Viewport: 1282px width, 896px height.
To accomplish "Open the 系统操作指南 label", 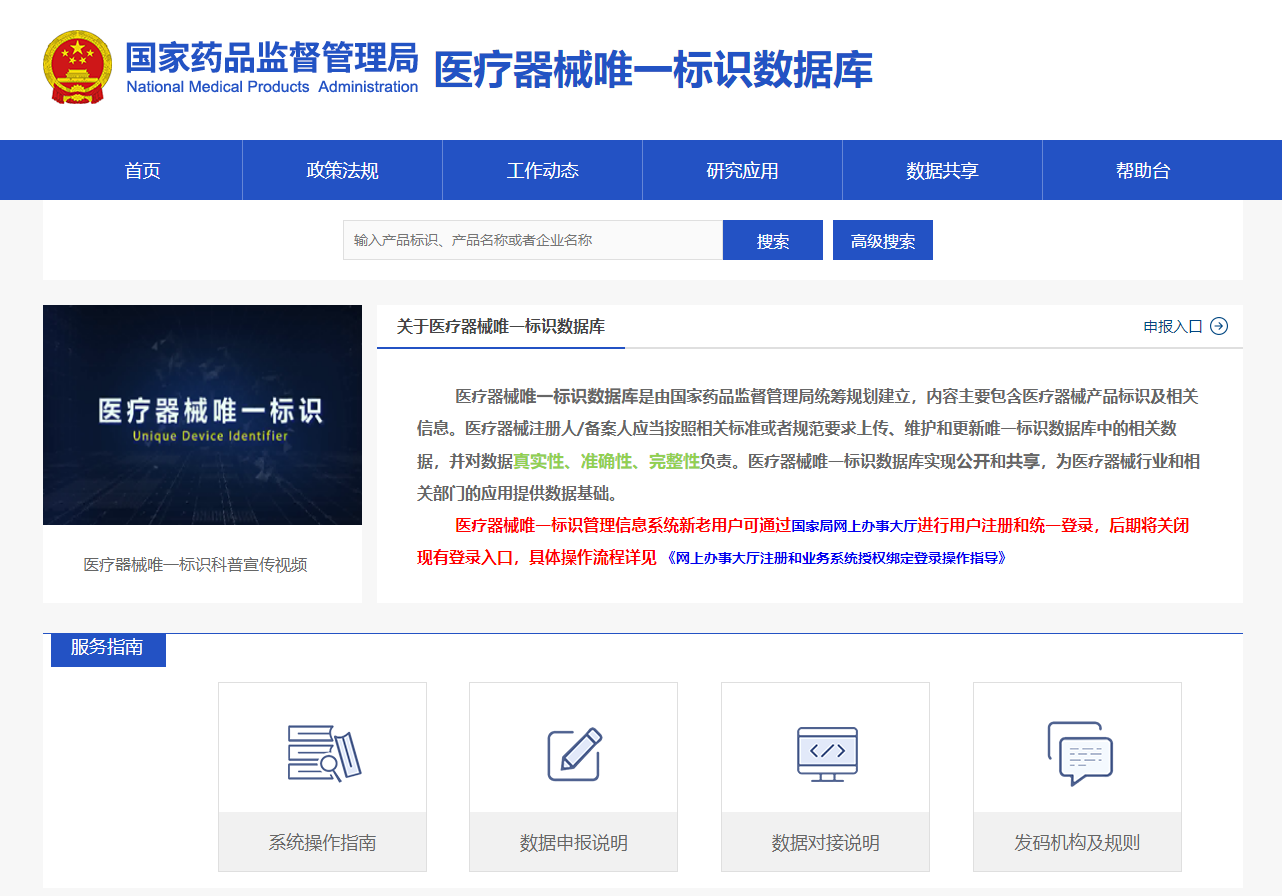I will (x=322, y=842).
